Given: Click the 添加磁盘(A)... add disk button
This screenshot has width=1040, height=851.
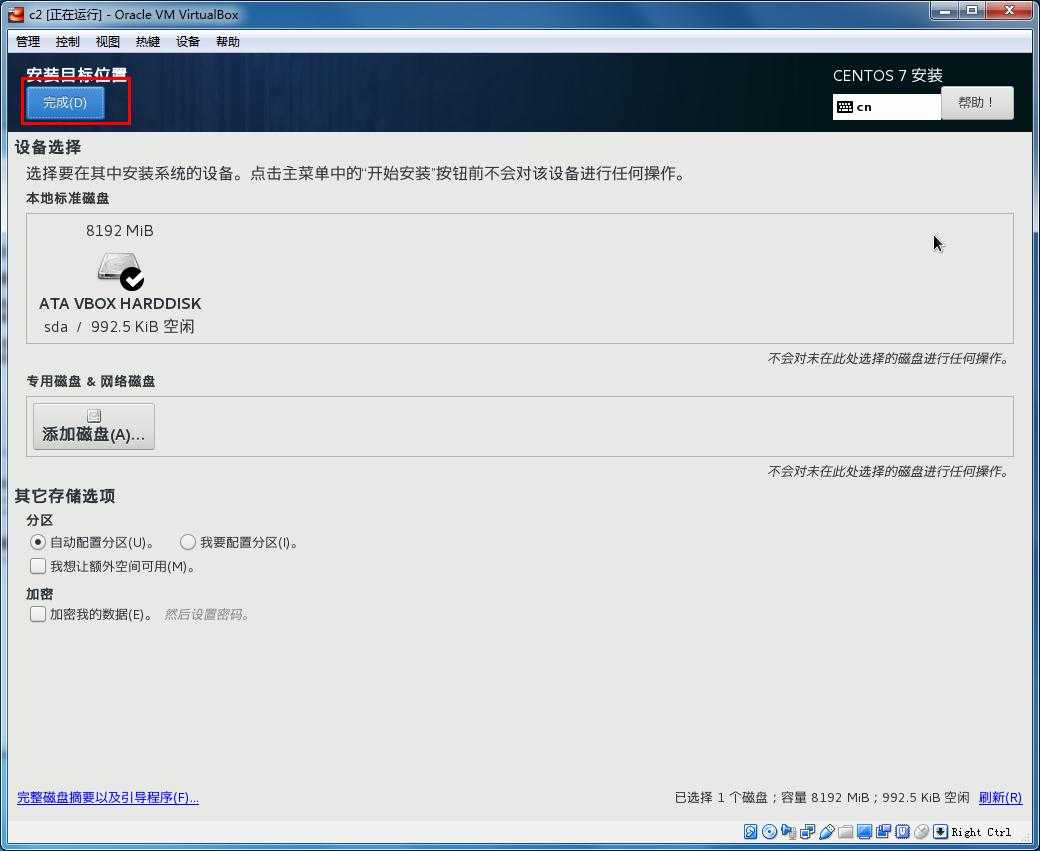Looking at the screenshot, I should click(94, 426).
